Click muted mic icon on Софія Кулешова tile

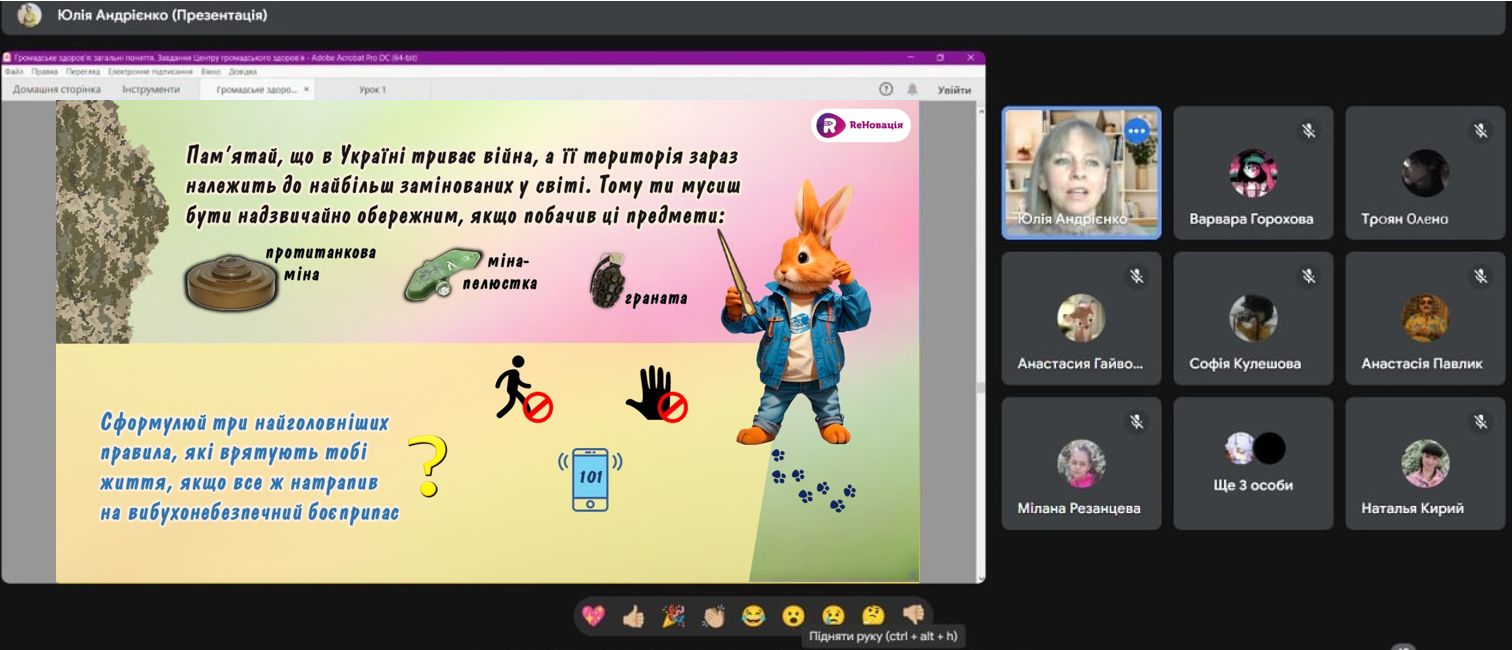pos(1308,276)
